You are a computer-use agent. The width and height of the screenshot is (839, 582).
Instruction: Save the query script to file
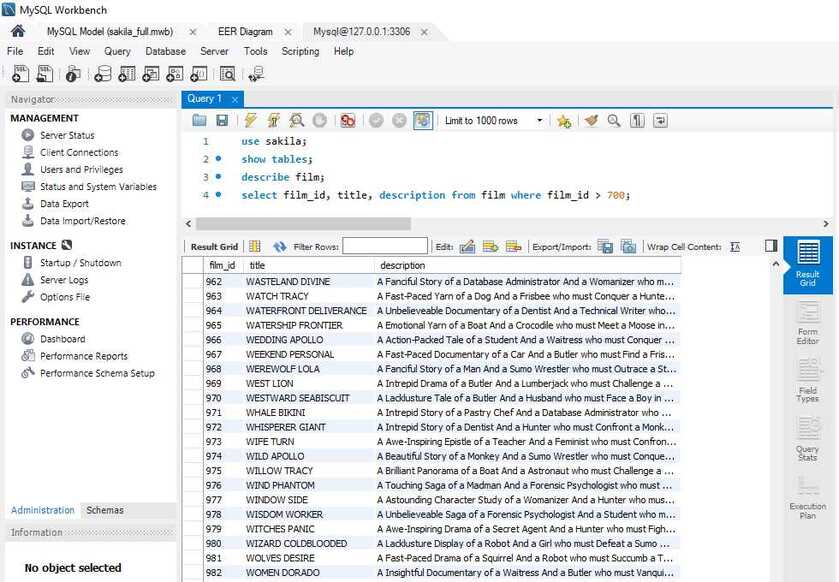pyautogui.click(x=222, y=121)
